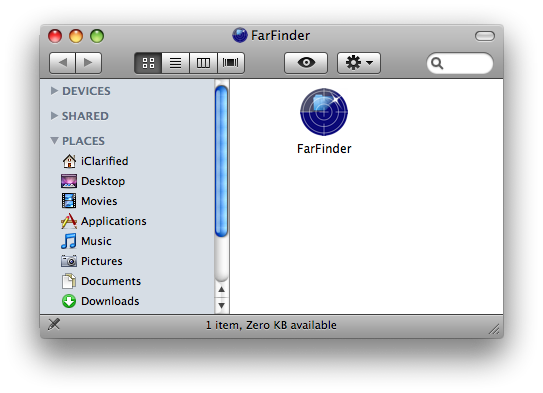Select the Pictures label in sidebar

(101, 261)
